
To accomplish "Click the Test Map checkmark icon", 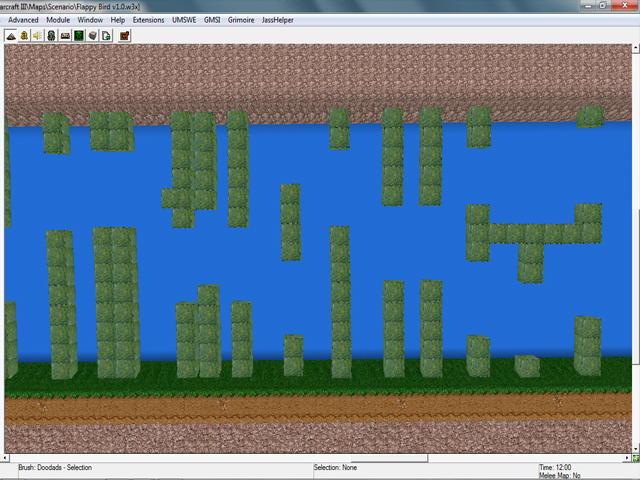I will pyautogui.click(x=124, y=36).
